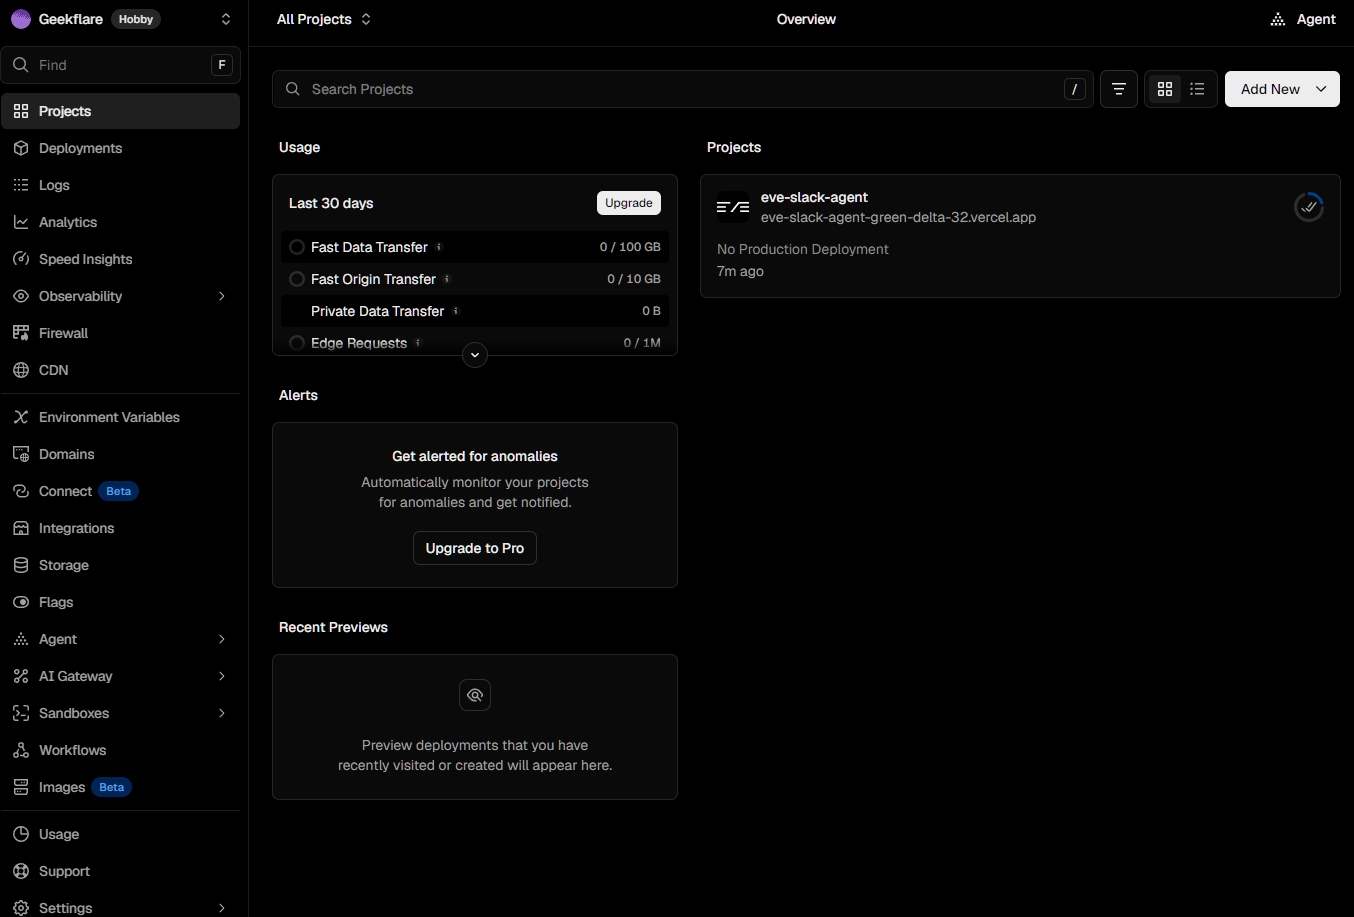The width and height of the screenshot is (1354, 917).
Task: Click the eve-slack-agent checks status ring
Action: [x=1309, y=207]
